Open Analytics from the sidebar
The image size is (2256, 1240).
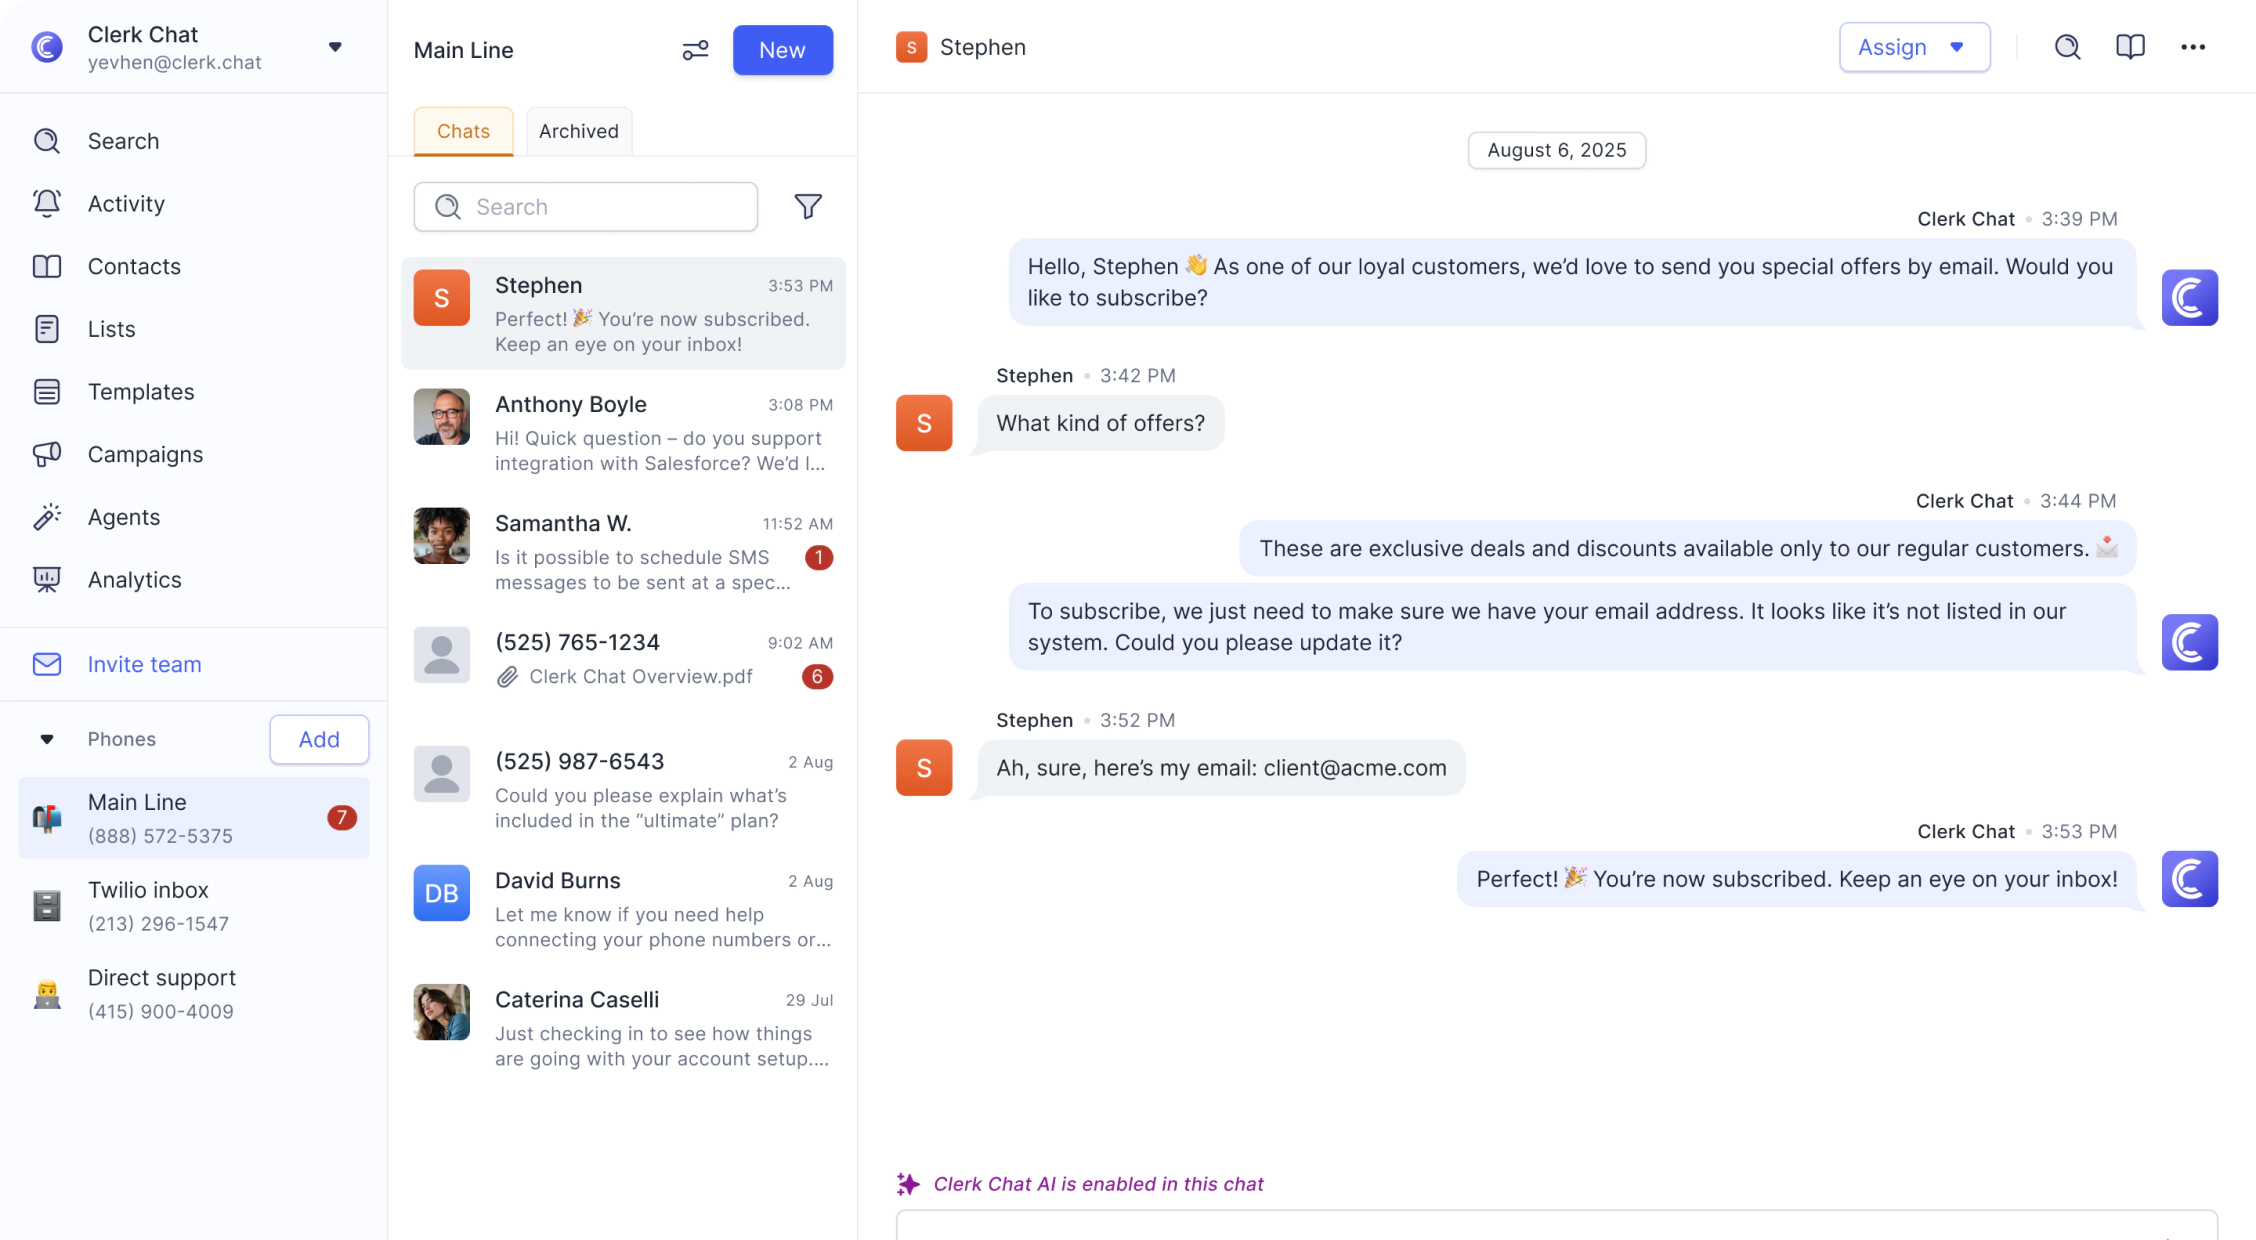[x=134, y=580]
